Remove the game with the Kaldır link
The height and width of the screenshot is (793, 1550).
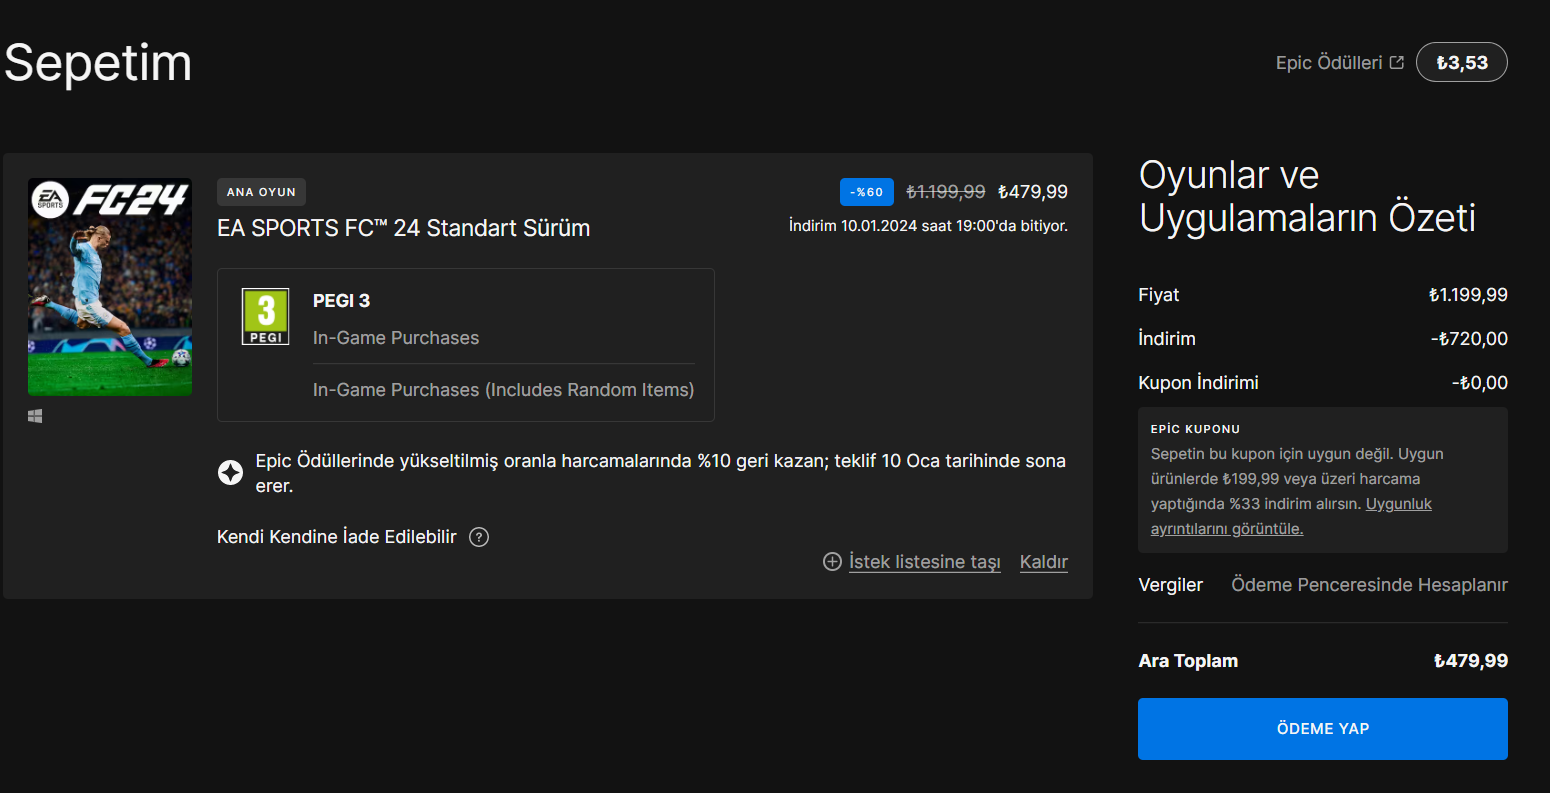(1043, 562)
